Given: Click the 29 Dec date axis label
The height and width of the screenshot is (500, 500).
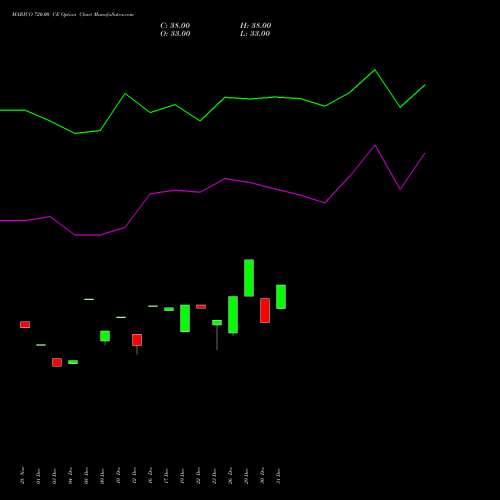Looking at the screenshot, I should pos(246,476).
